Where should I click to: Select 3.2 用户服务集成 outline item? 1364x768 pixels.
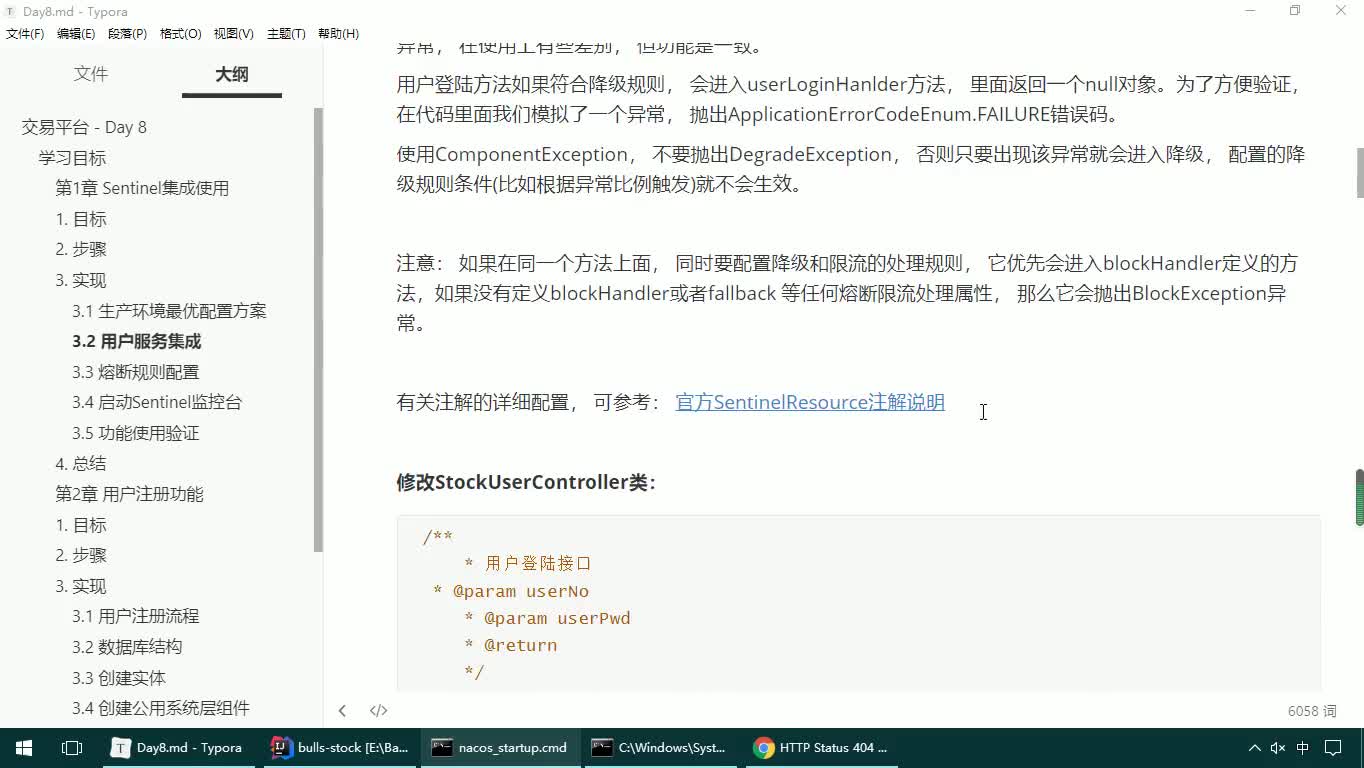[136, 341]
